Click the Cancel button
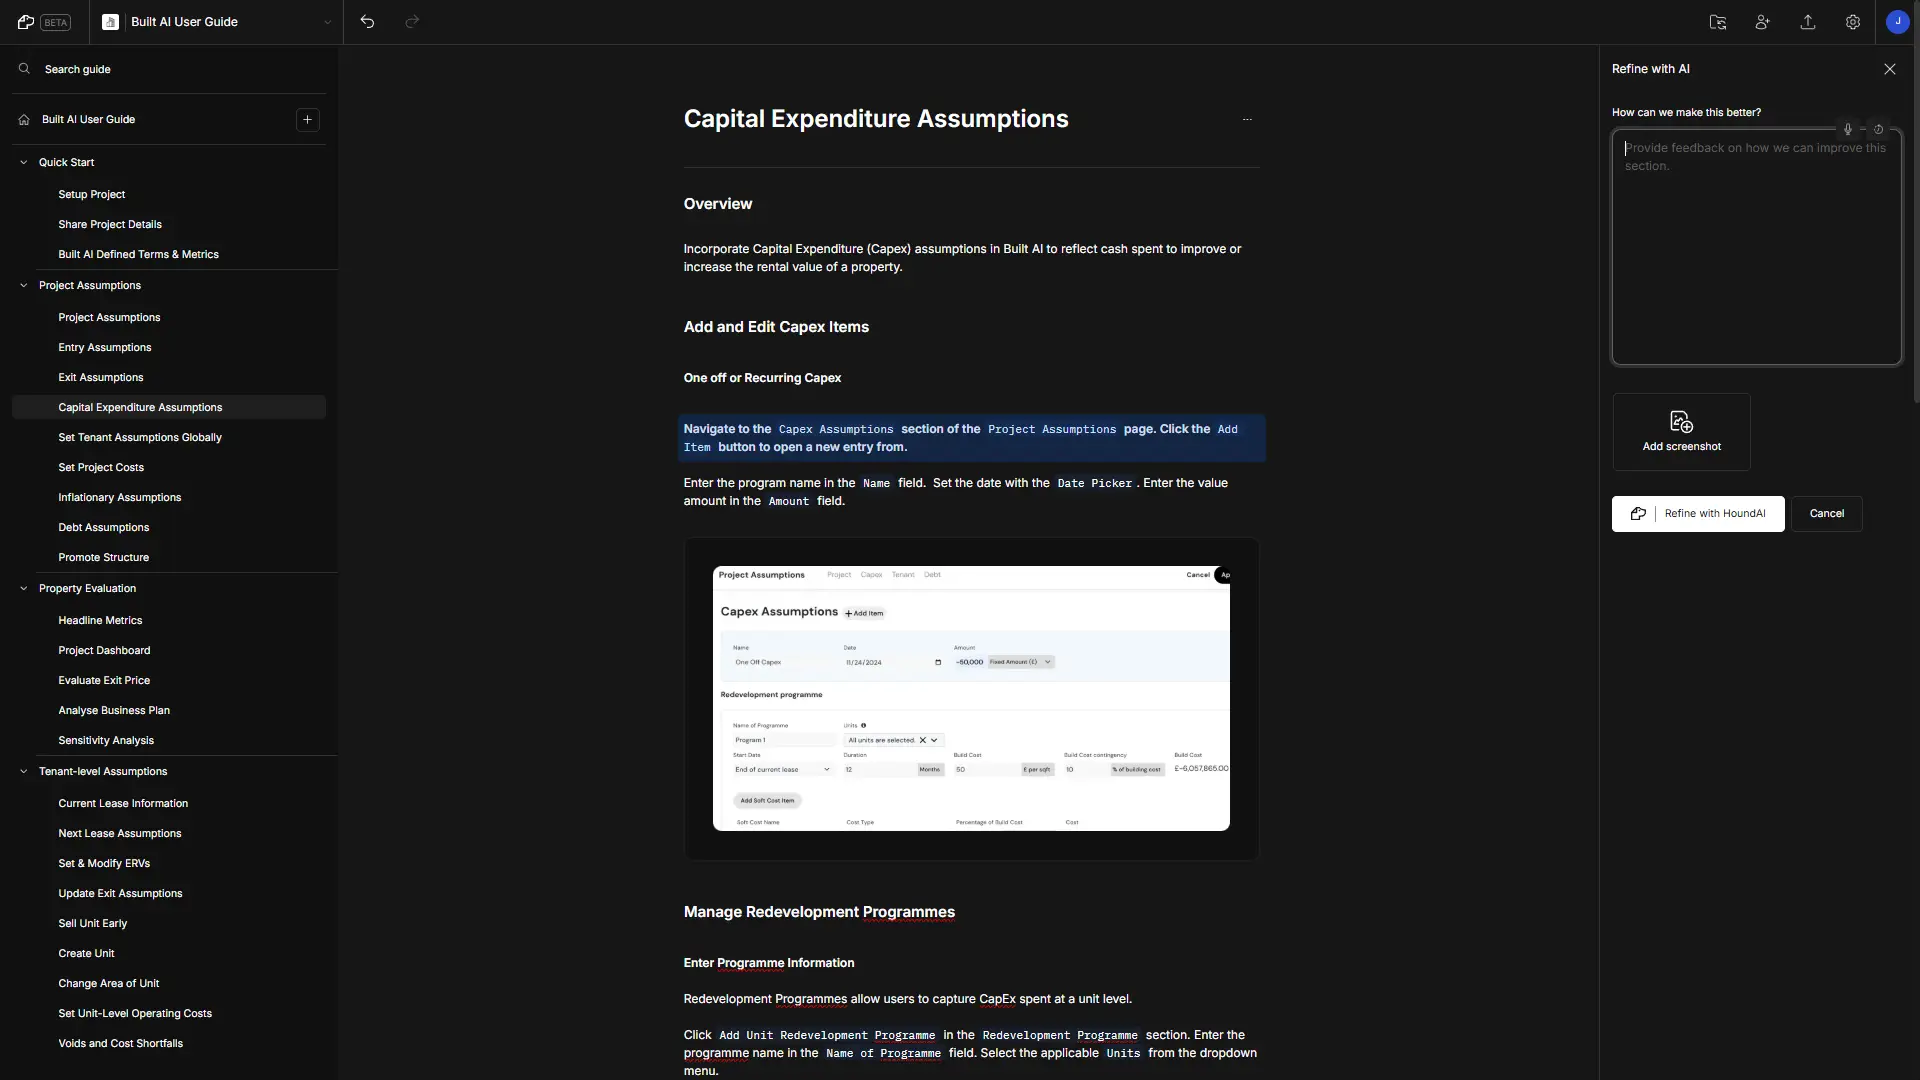The width and height of the screenshot is (1920, 1080). pyautogui.click(x=1826, y=512)
